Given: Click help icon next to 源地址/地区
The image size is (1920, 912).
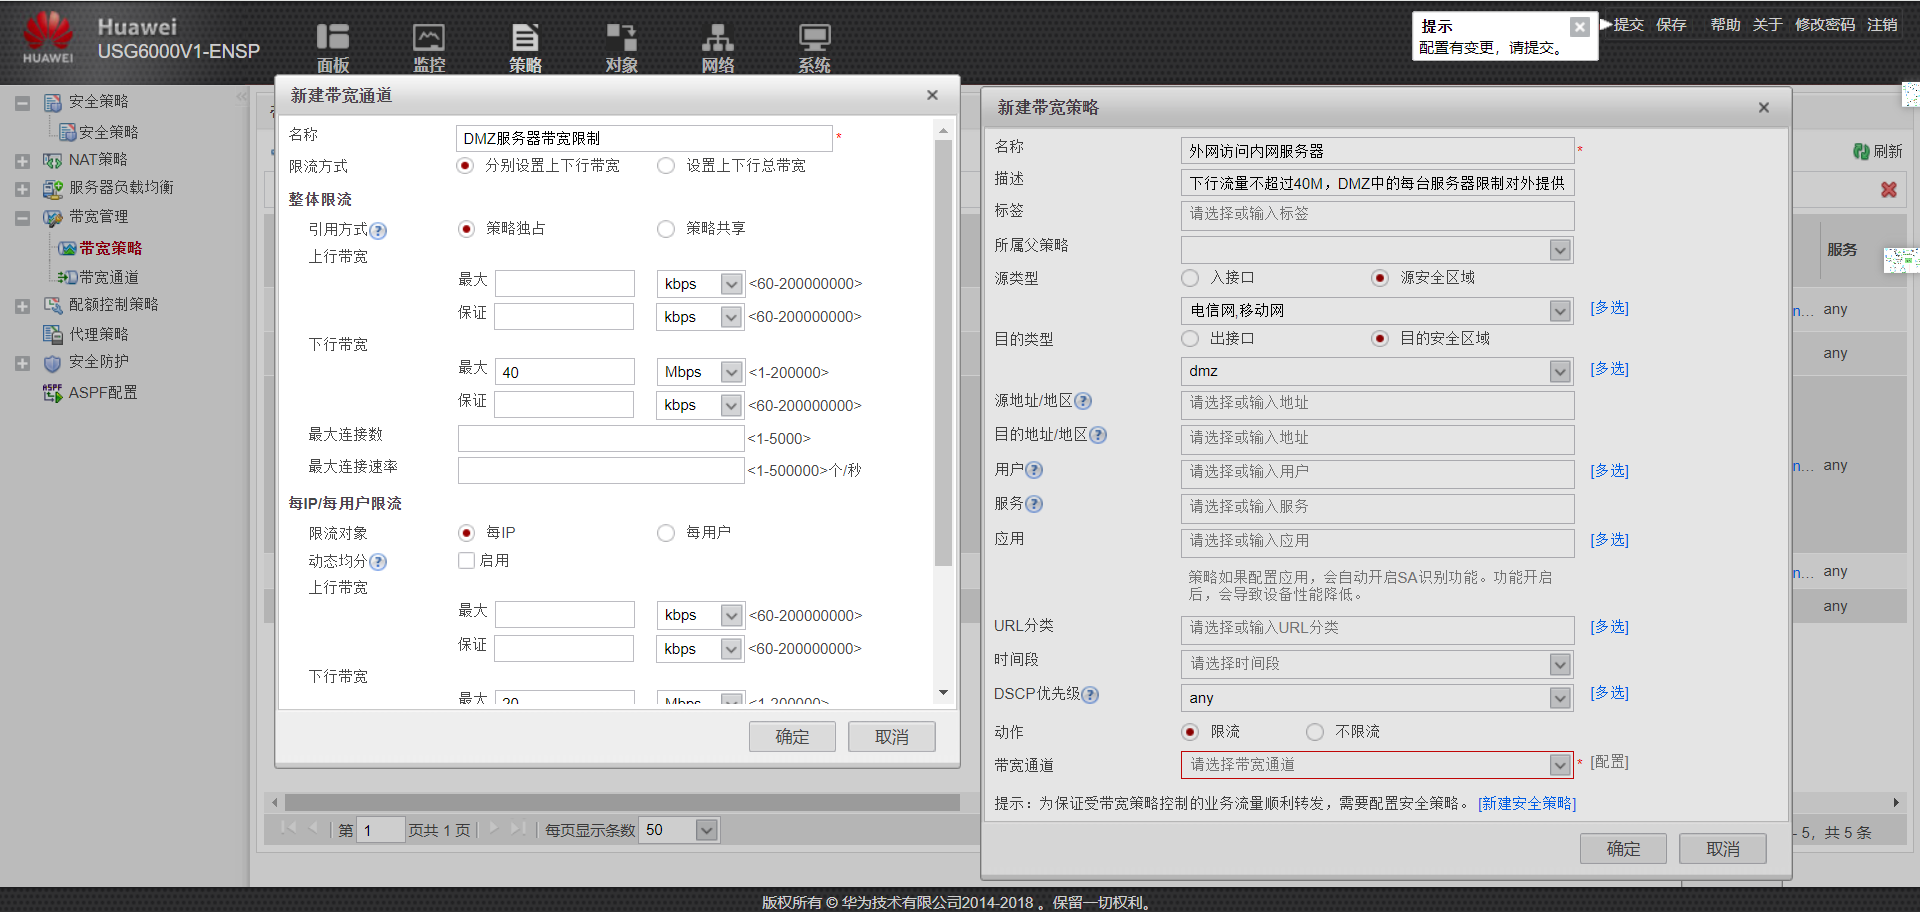Looking at the screenshot, I should click(x=1083, y=401).
